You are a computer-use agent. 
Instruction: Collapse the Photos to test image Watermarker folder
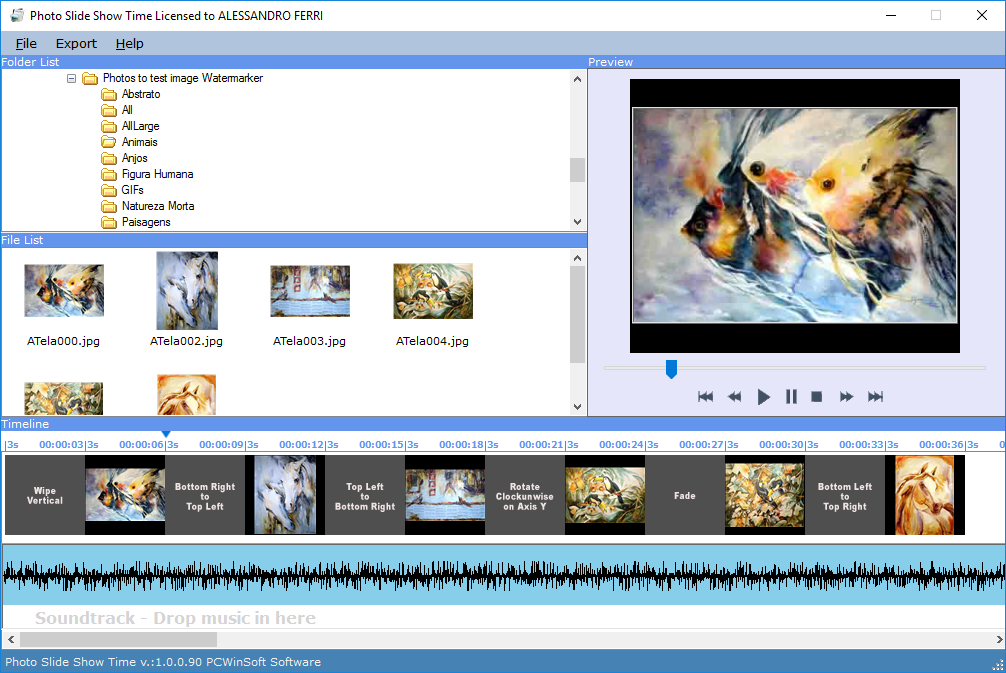point(72,78)
